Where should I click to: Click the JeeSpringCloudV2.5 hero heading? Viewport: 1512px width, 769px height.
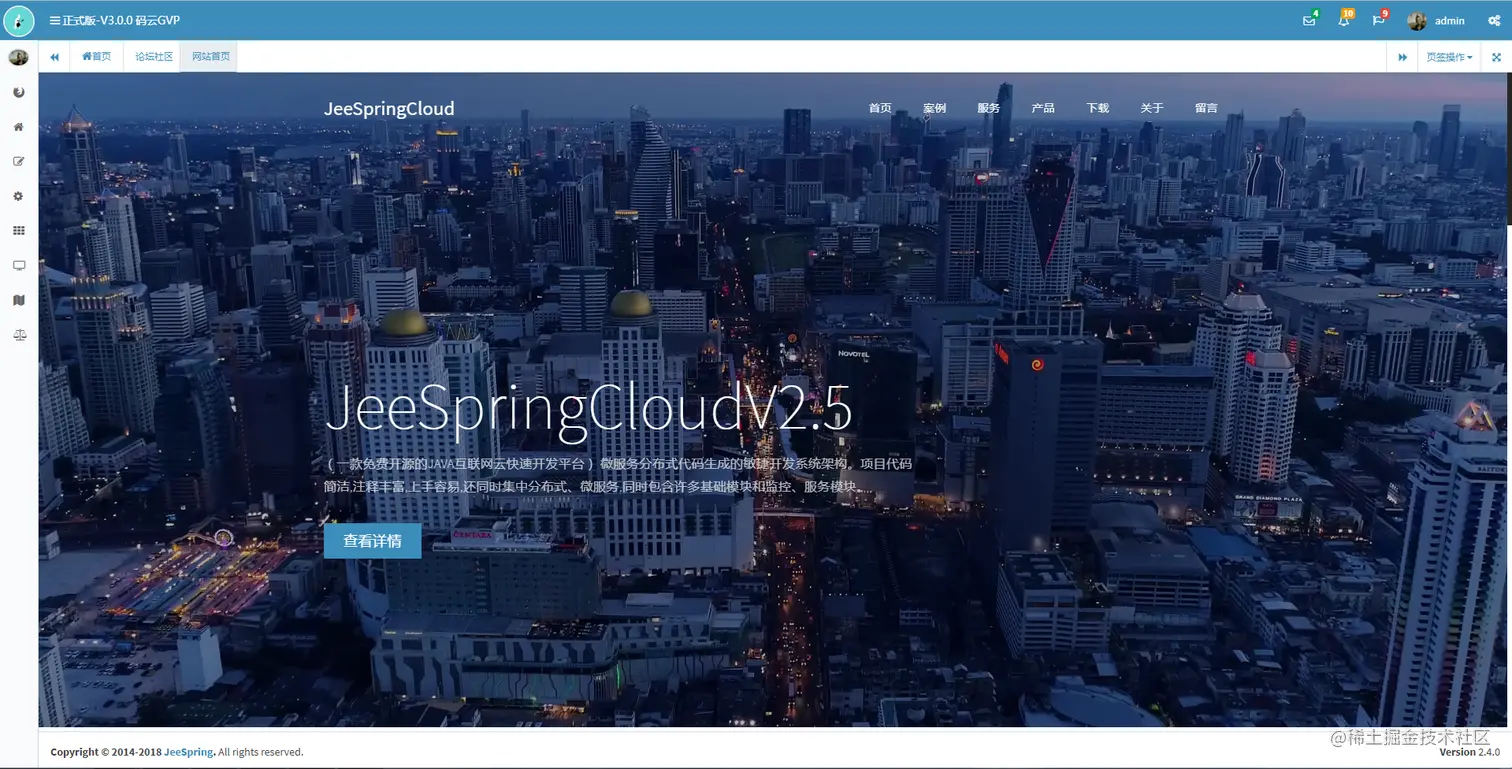(x=589, y=410)
